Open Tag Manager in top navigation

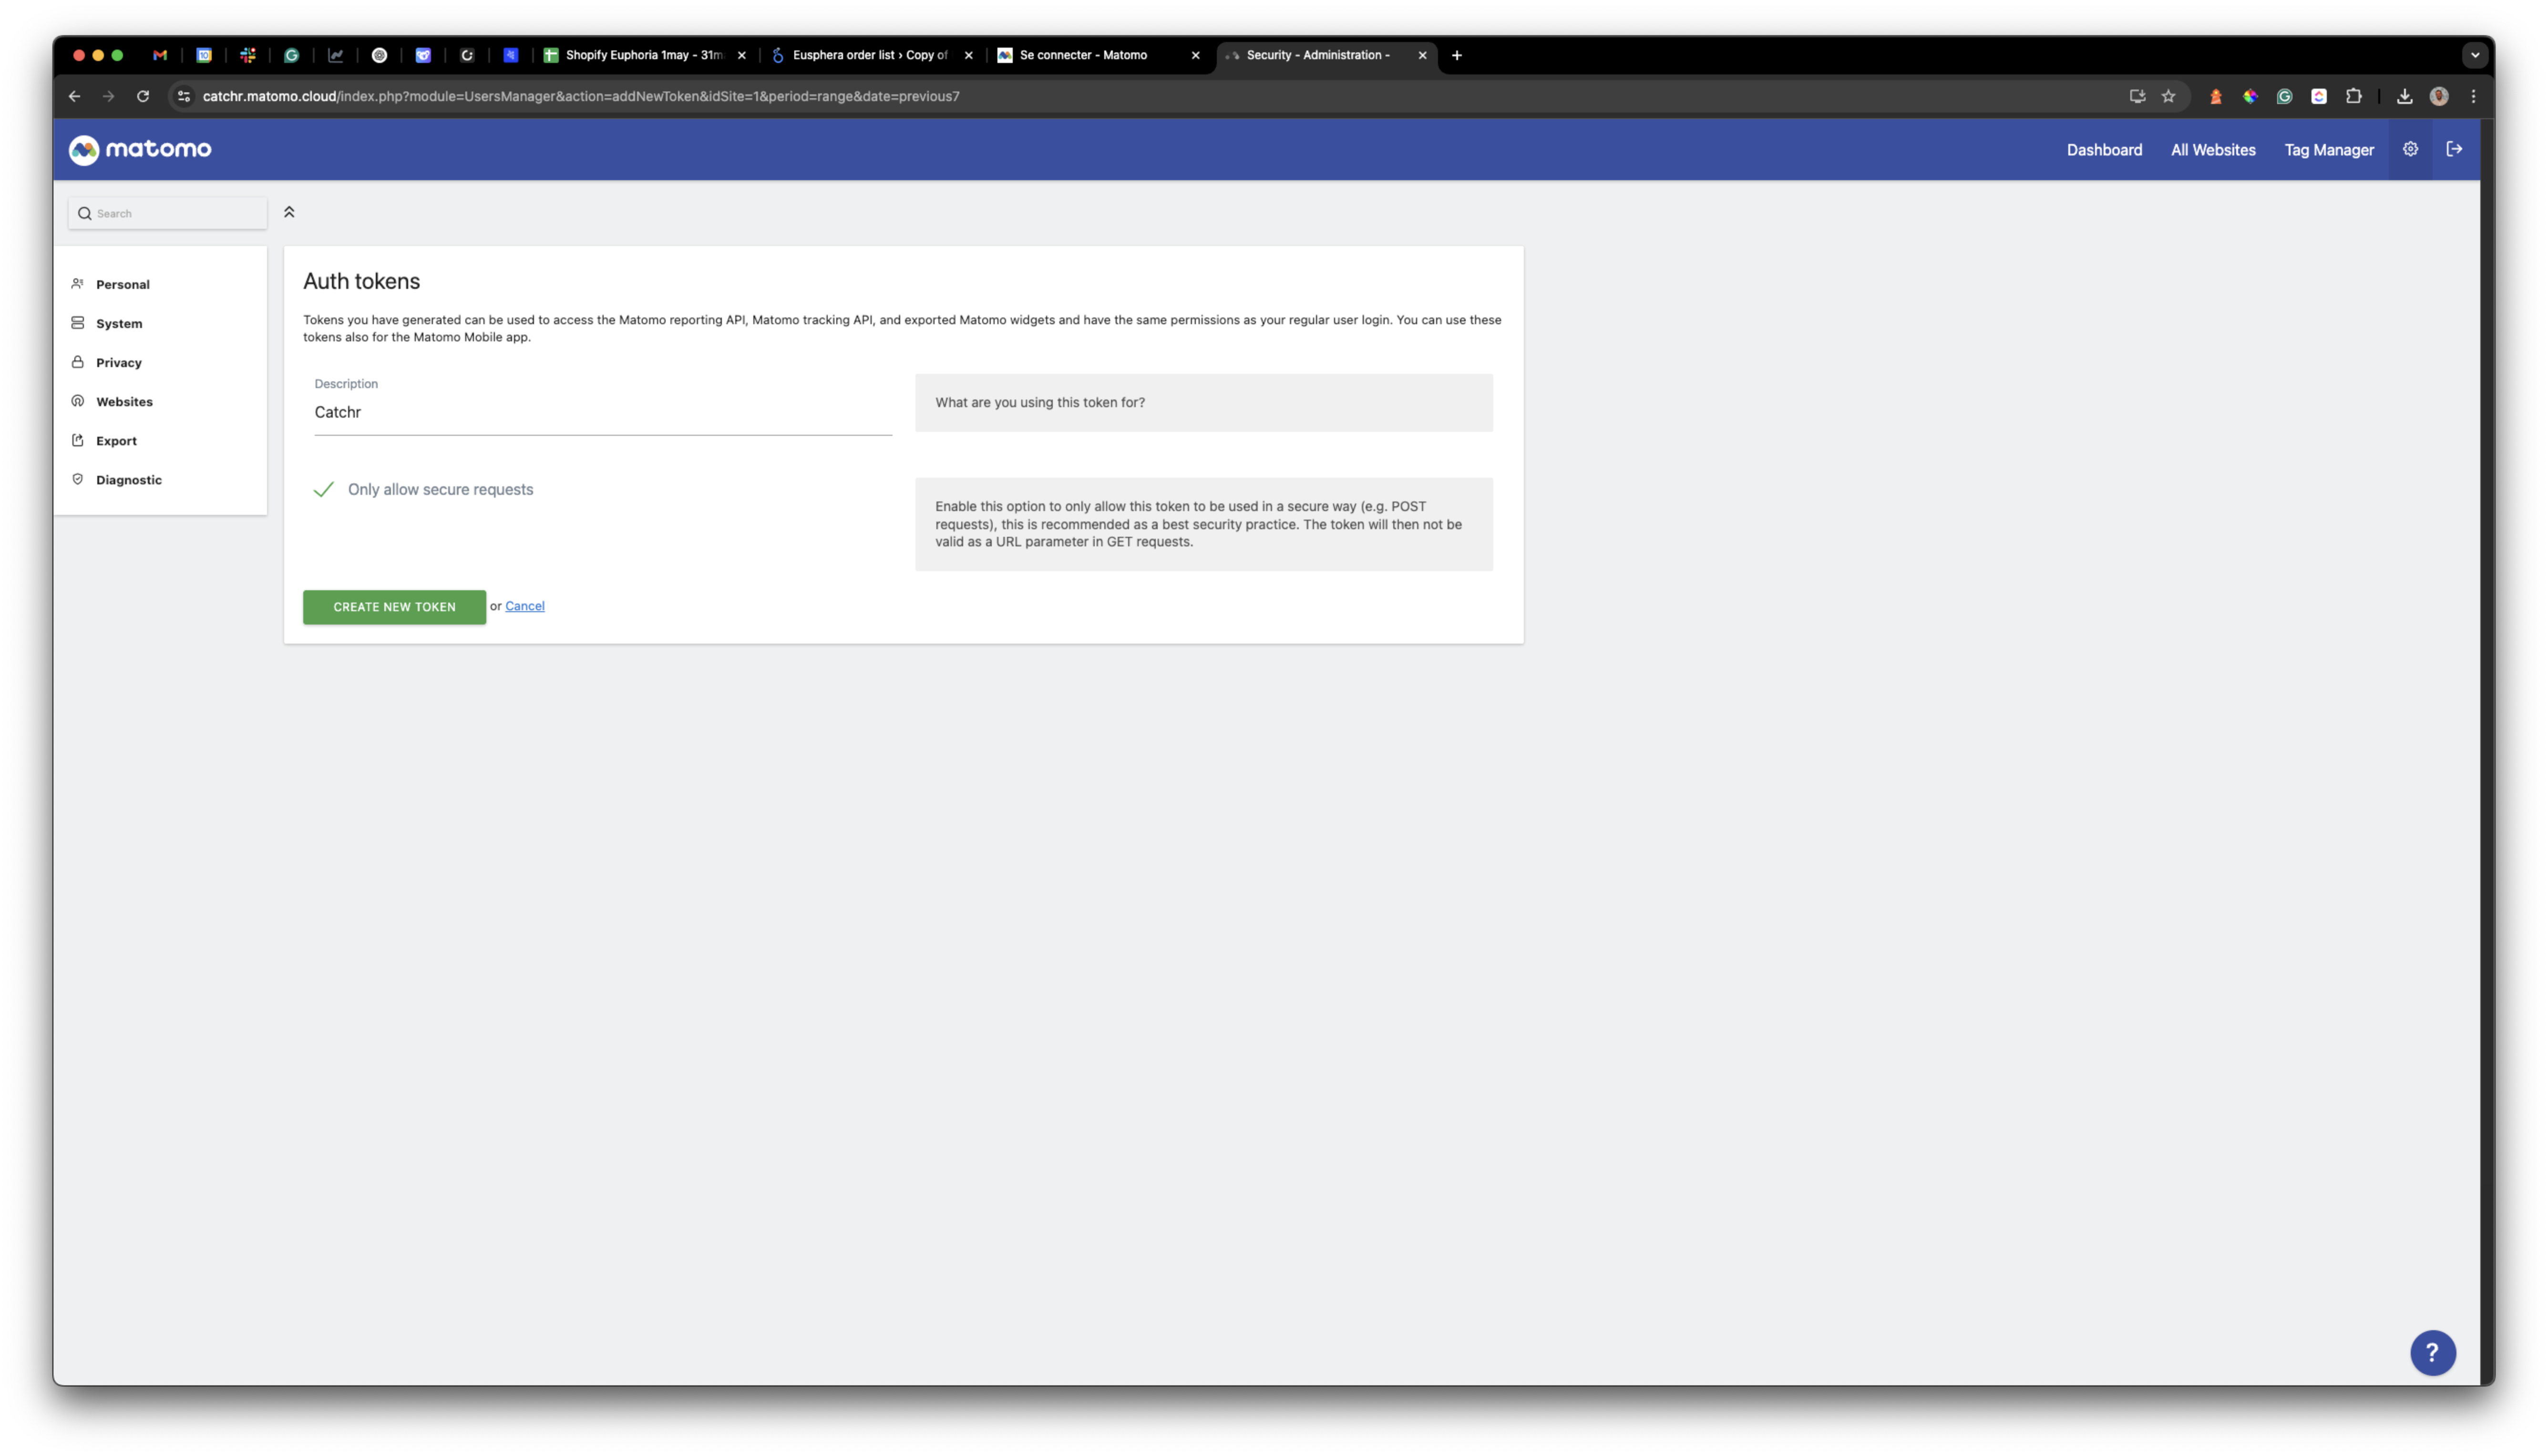coord(2329,150)
